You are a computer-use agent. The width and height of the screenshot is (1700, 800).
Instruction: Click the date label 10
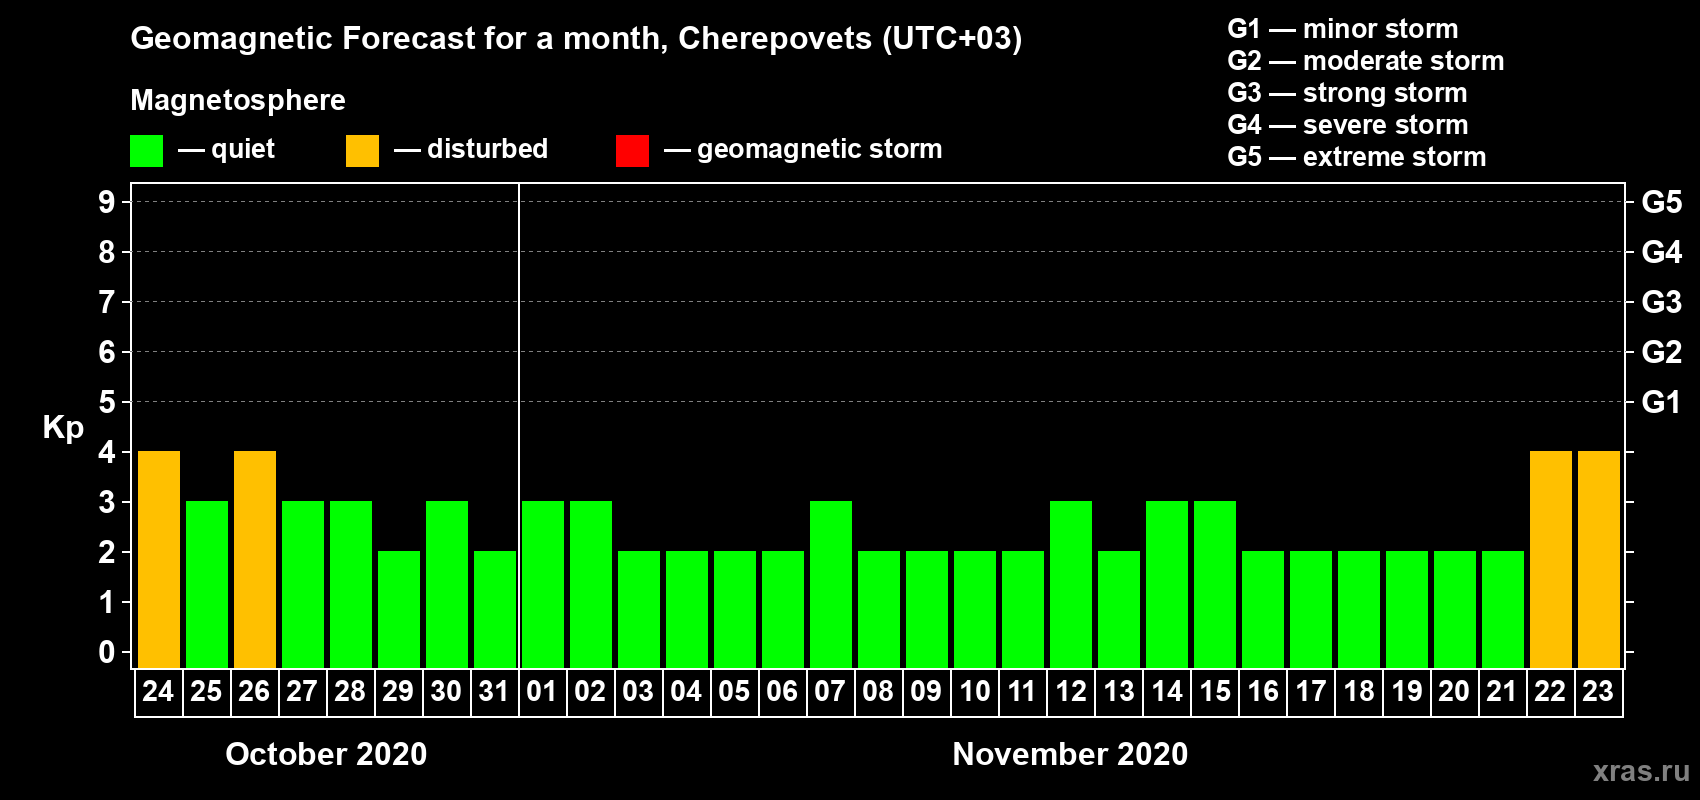(x=974, y=692)
